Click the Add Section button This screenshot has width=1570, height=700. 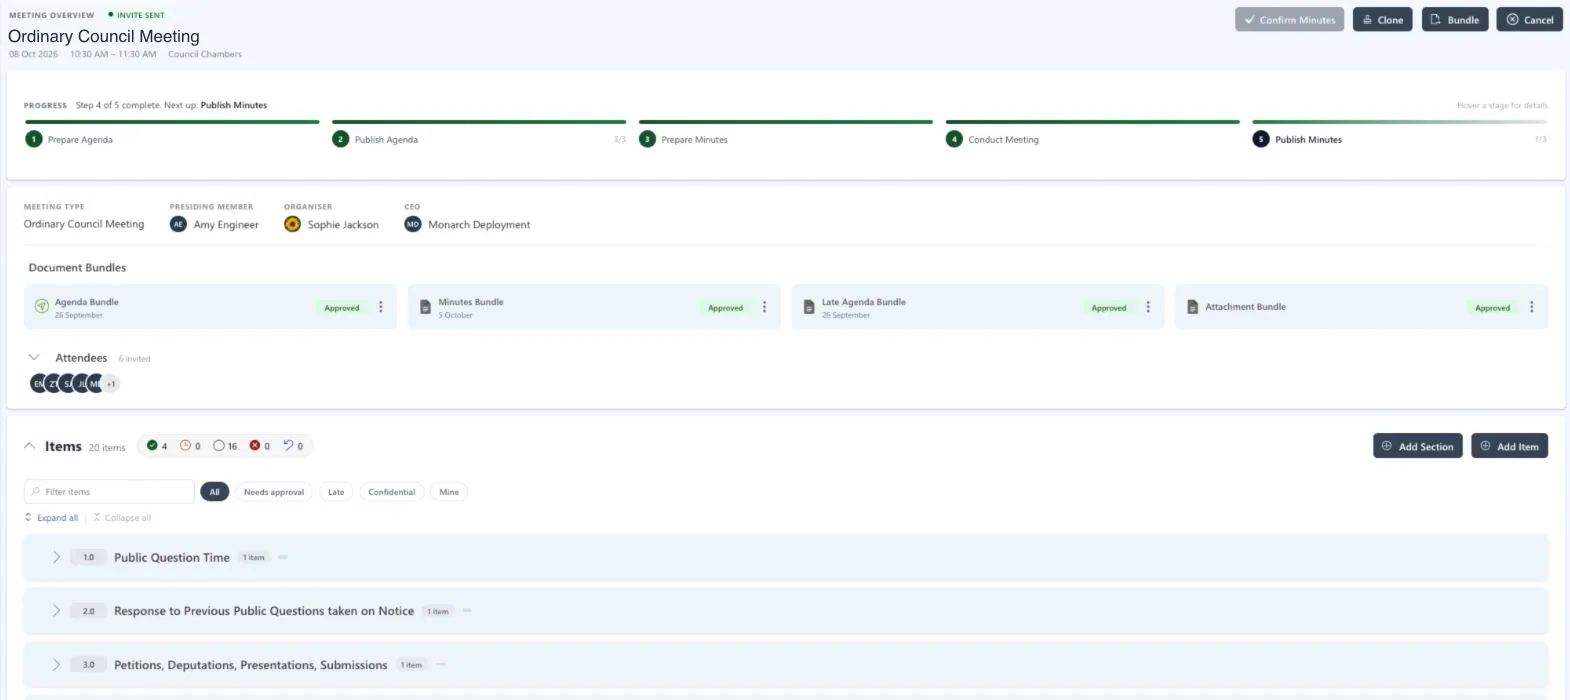tap(1418, 446)
